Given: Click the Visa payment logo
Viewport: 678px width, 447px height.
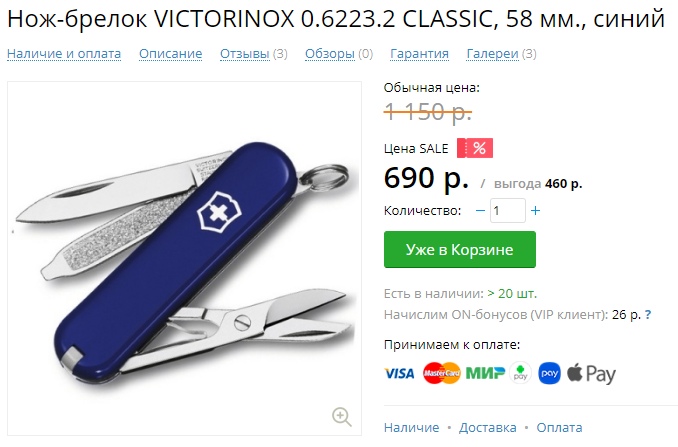Looking at the screenshot, I should [399, 373].
